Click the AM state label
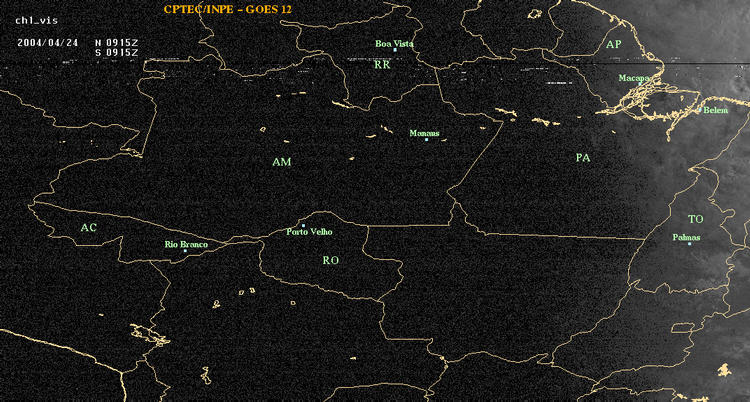 click(x=282, y=162)
